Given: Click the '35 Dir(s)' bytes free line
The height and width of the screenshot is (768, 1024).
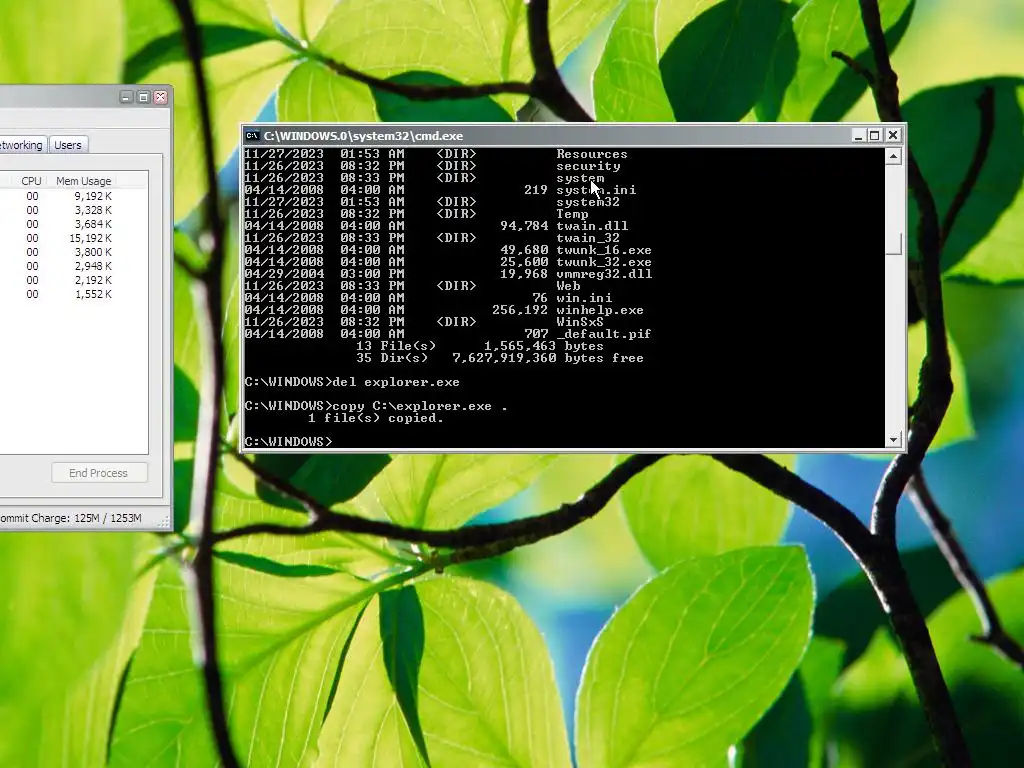Looking at the screenshot, I should 500,358.
